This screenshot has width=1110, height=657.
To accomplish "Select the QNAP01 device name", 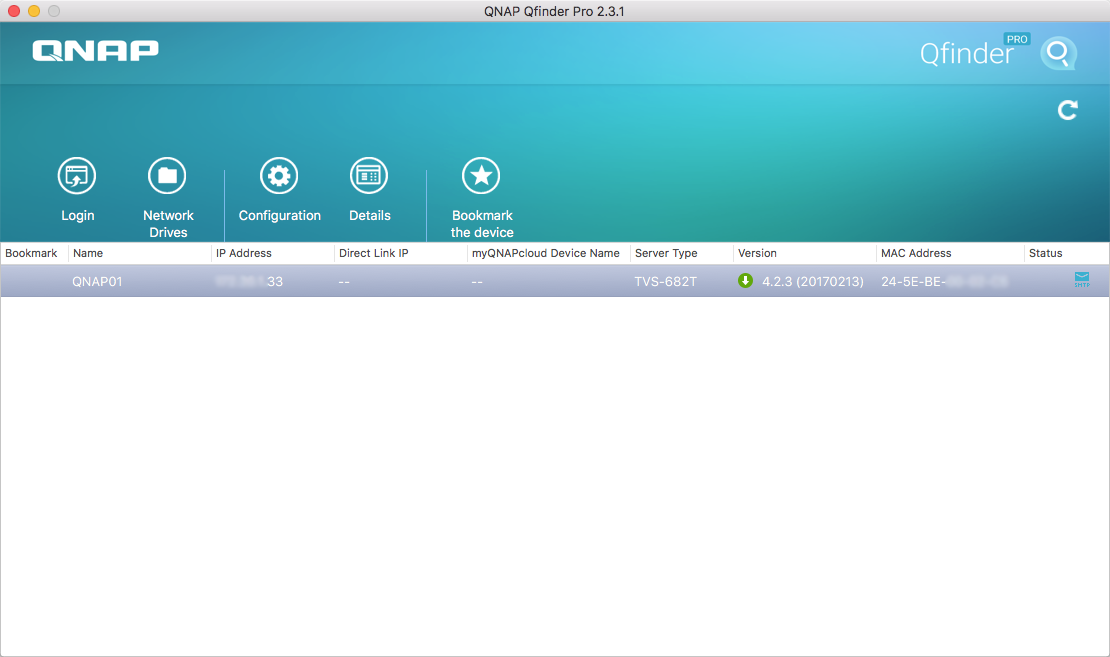I will pos(97,282).
